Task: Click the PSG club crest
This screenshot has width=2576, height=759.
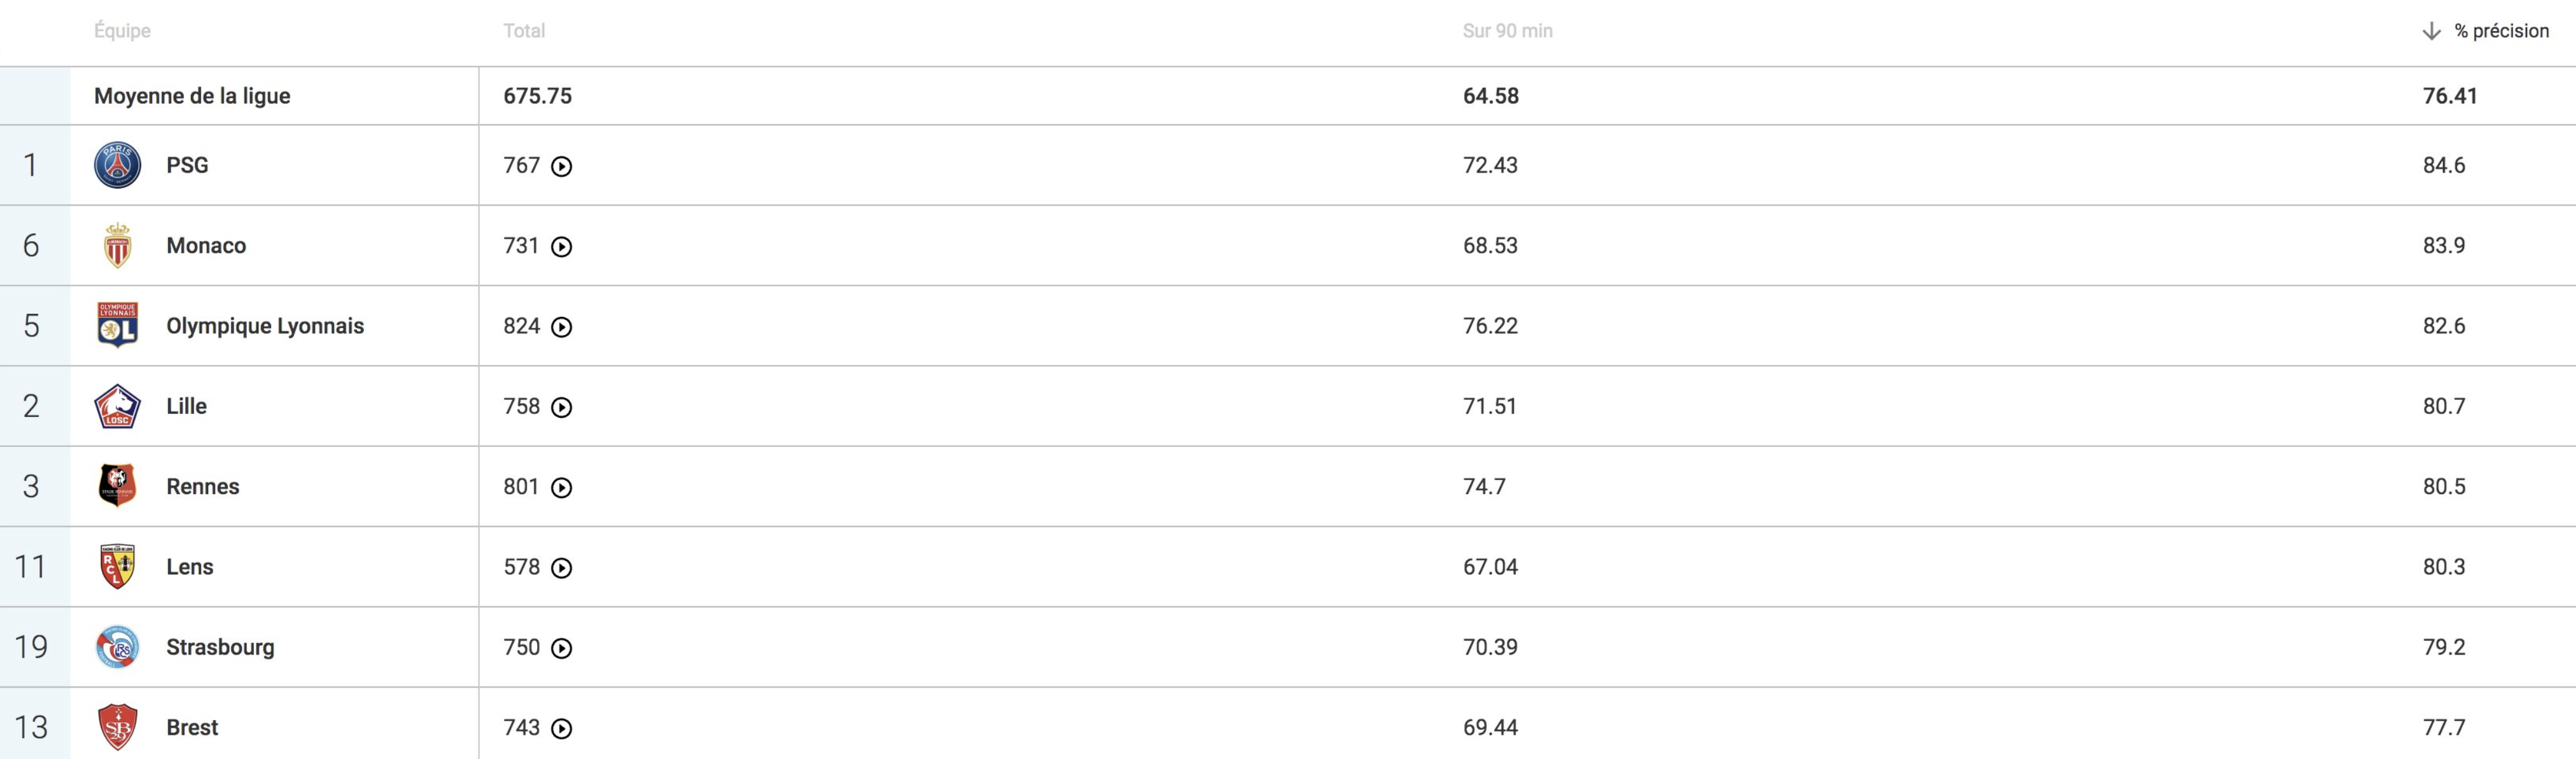Action: tap(117, 165)
